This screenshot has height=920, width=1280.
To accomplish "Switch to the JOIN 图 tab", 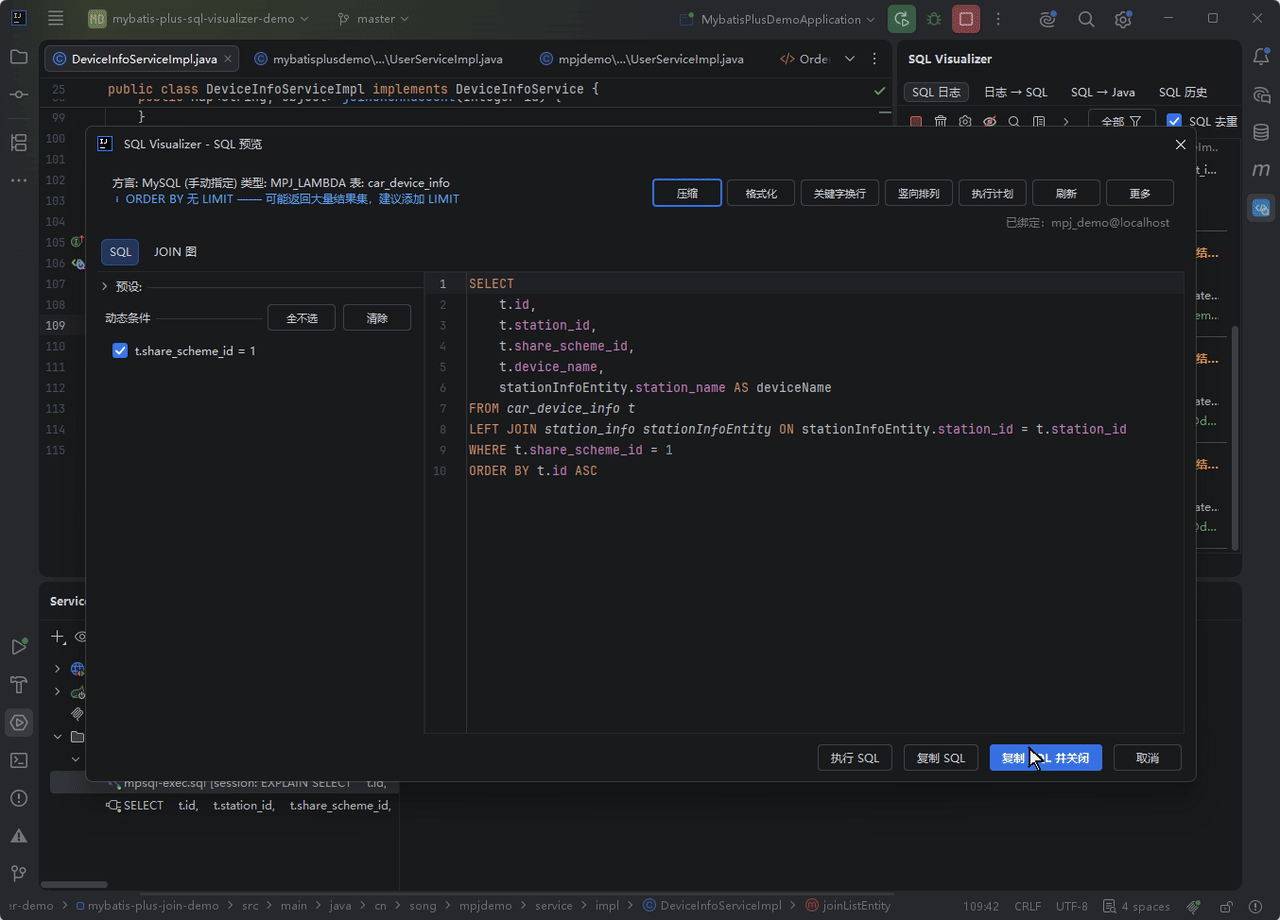I will tap(175, 252).
